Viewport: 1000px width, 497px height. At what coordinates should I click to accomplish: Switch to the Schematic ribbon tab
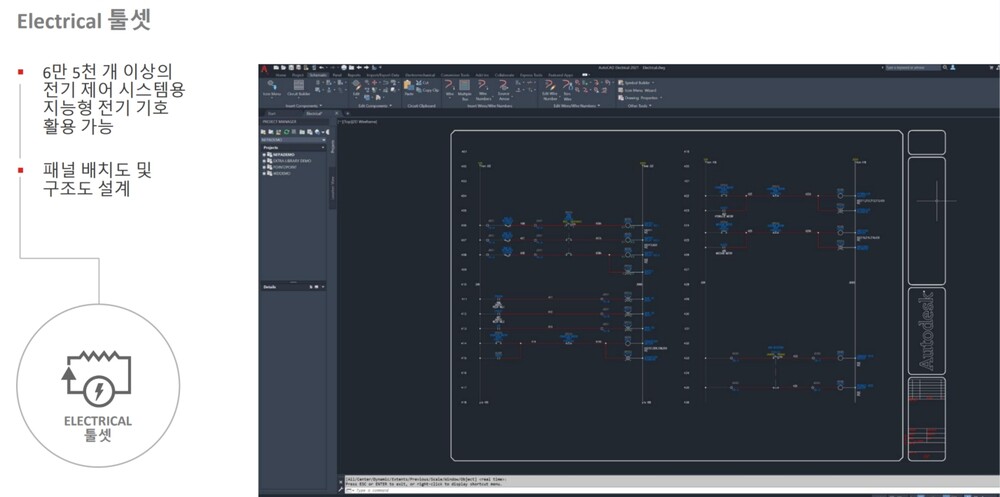pyautogui.click(x=318, y=75)
